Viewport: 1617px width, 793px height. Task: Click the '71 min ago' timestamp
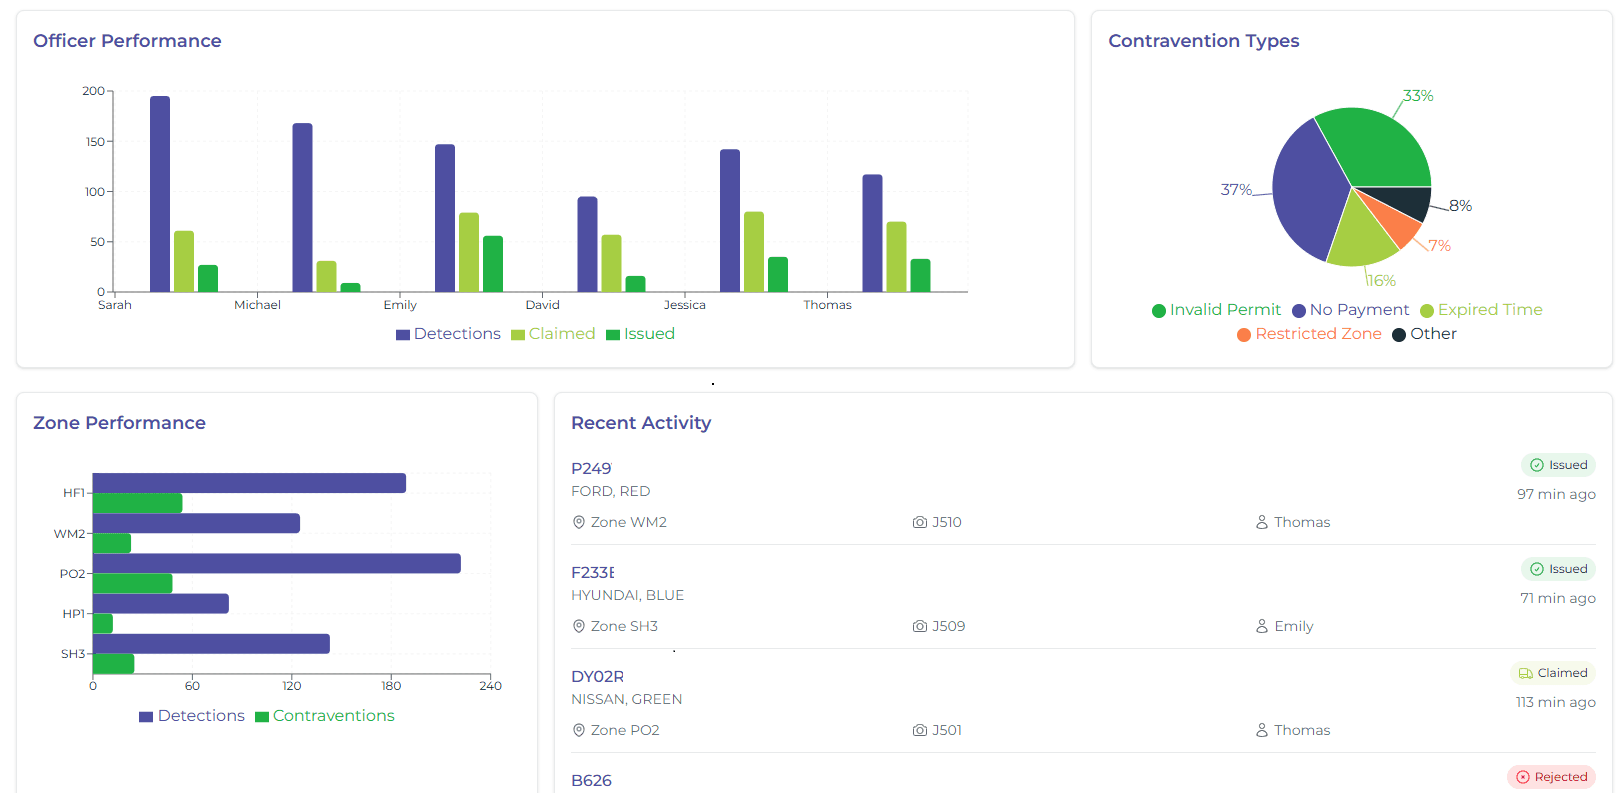[x=1558, y=598]
